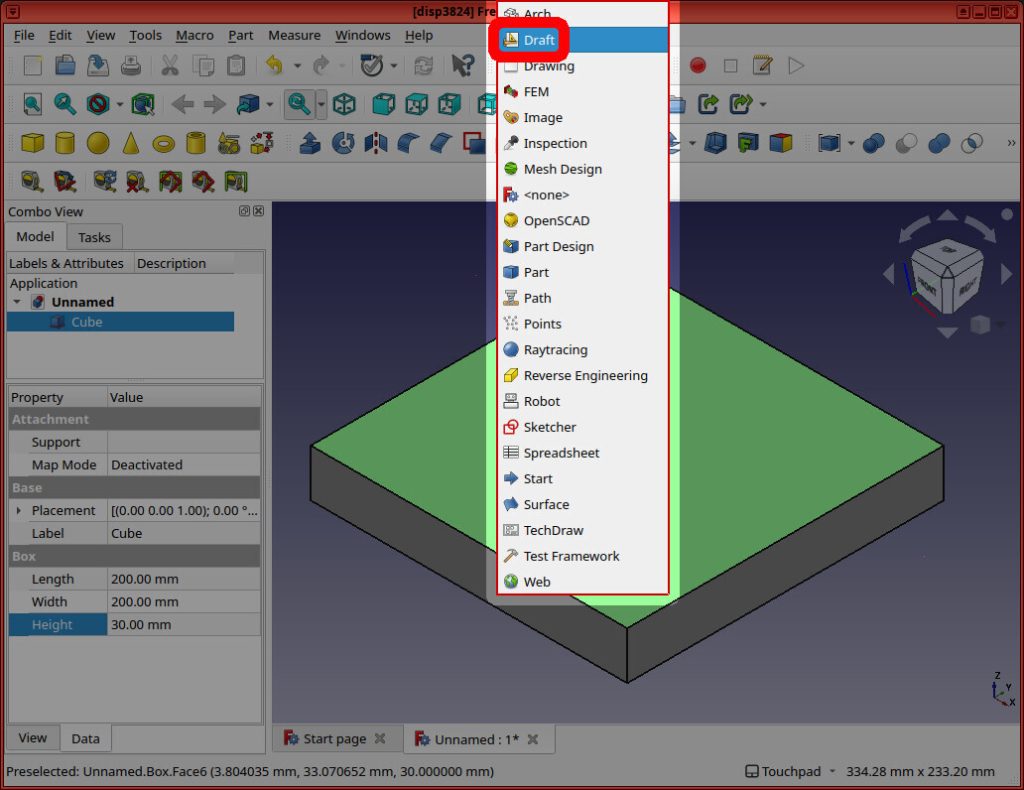1024x790 pixels.
Task: Click the Mirror tool icon
Action: tap(376, 143)
